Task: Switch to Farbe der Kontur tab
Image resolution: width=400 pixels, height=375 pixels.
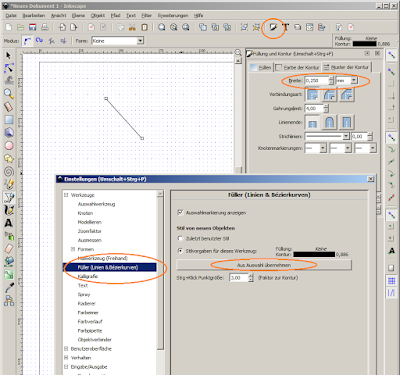Action: (x=297, y=67)
